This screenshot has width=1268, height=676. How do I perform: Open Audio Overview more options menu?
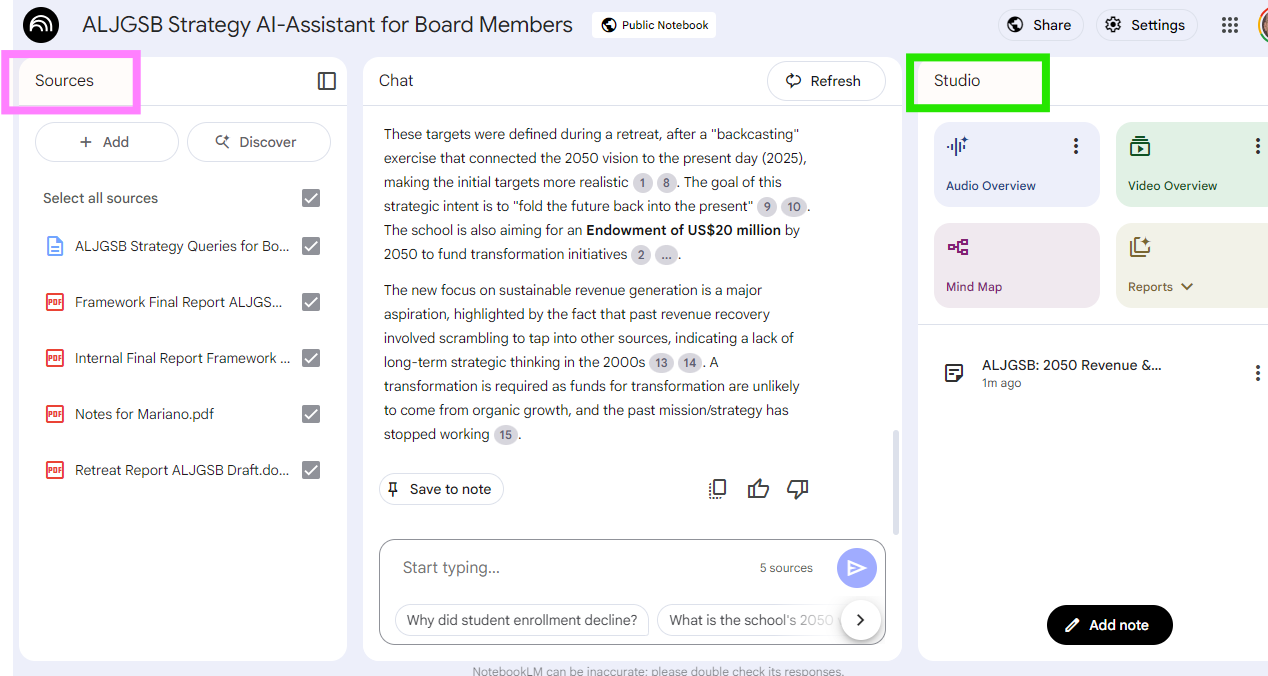click(1076, 147)
